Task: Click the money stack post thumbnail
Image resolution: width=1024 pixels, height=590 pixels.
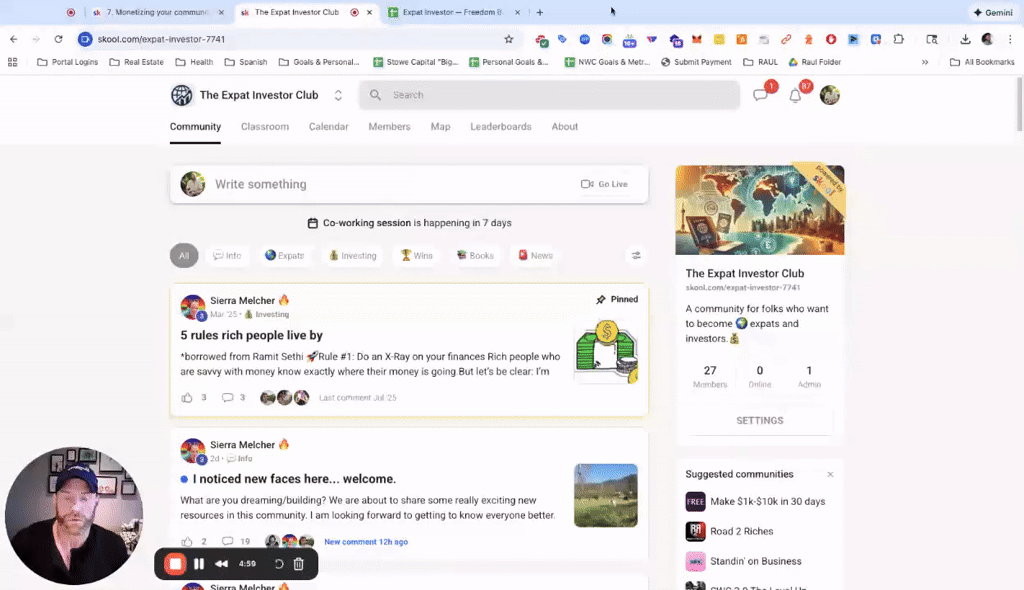Action: coord(606,352)
